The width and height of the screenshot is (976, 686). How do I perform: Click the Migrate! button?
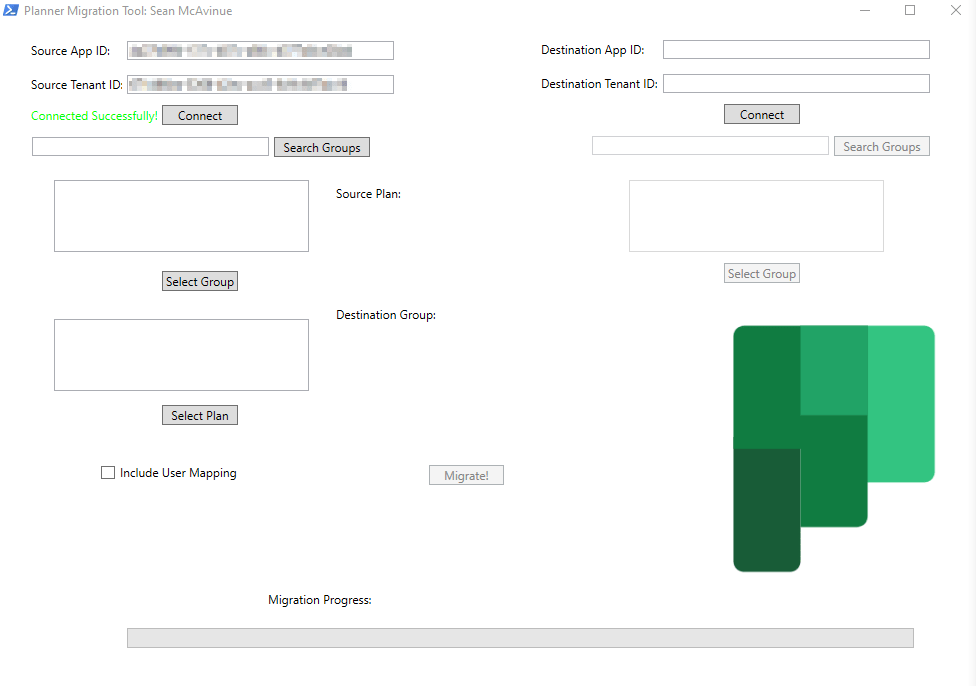click(x=466, y=475)
